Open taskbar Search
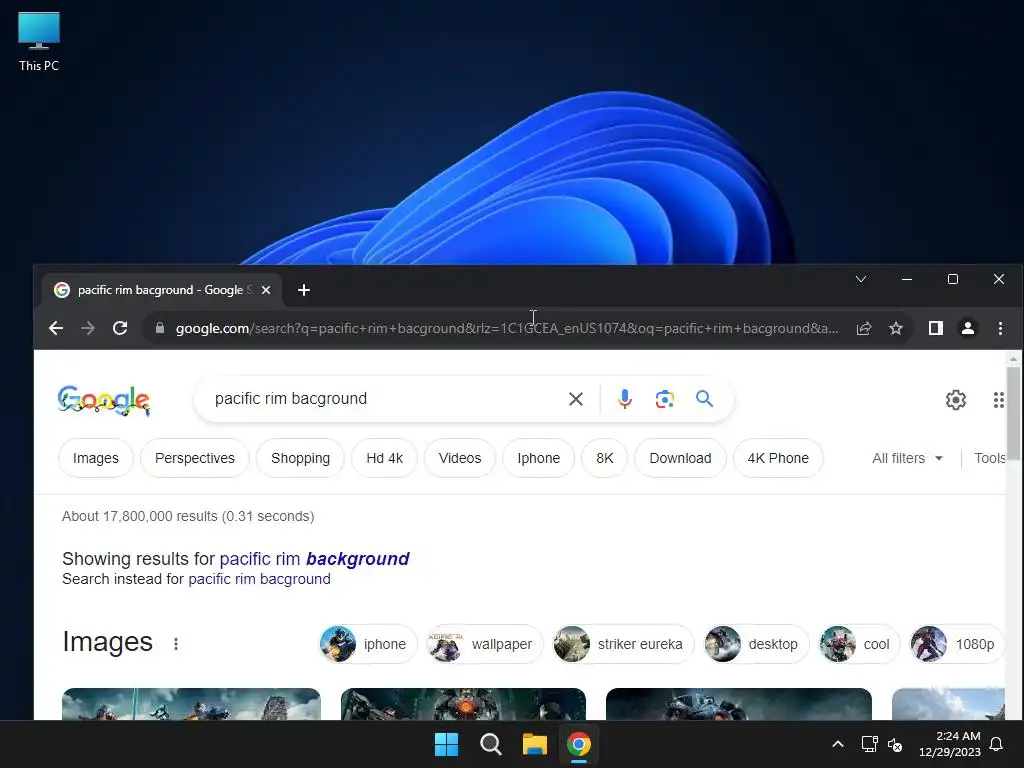 (490, 744)
